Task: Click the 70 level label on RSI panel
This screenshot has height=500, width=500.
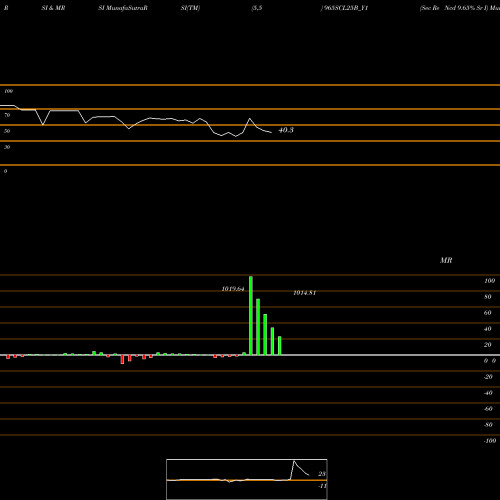Action: (7, 115)
